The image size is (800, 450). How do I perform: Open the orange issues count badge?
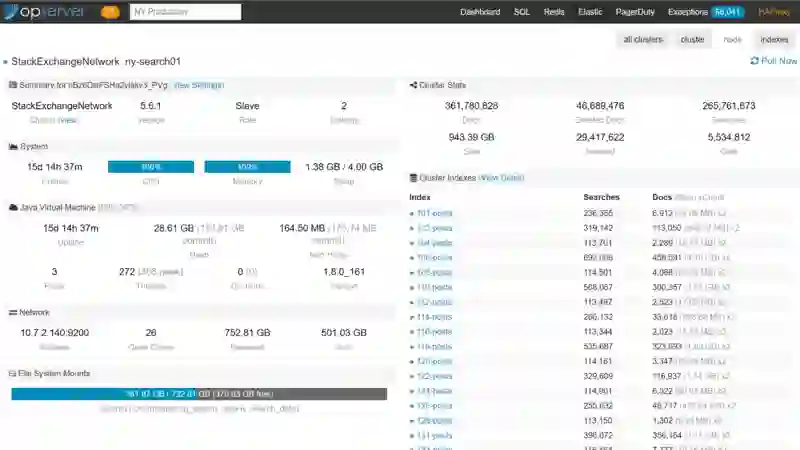point(110,12)
